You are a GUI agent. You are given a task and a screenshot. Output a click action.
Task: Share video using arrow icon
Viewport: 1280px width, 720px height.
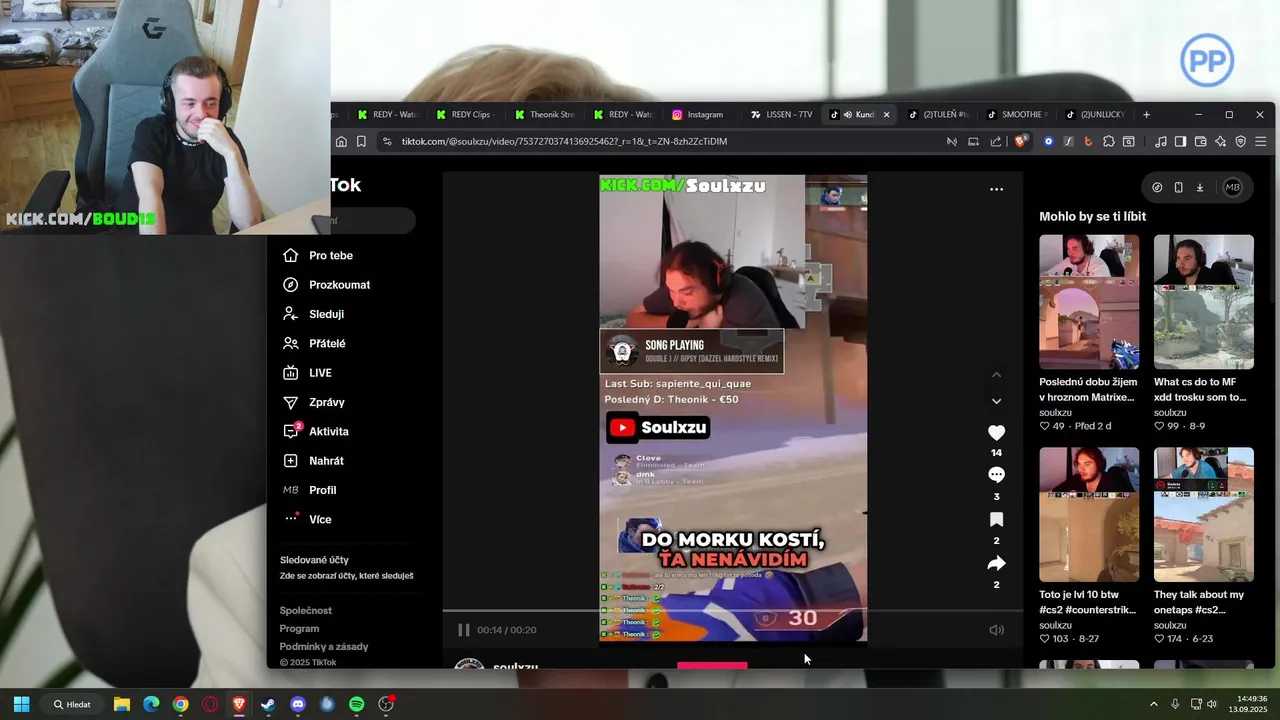tap(996, 563)
